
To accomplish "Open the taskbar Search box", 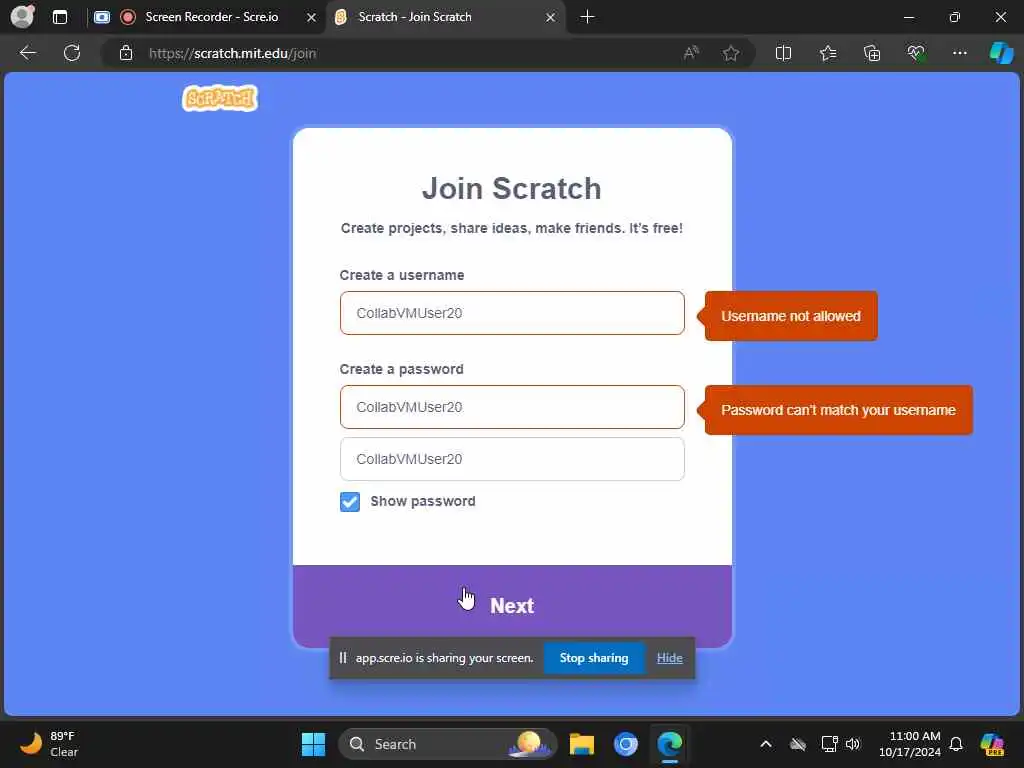I will 447,744.
